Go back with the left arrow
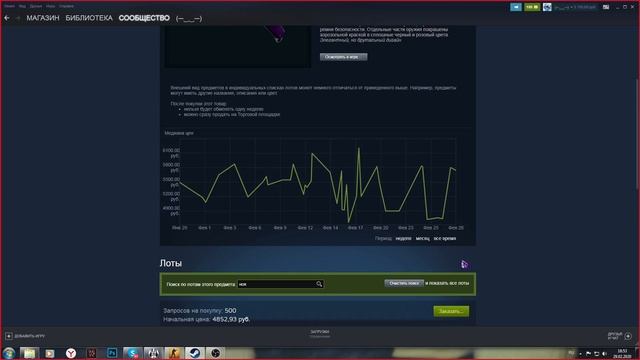The height and width of the screenshot is (360, 640). point(7,18)
